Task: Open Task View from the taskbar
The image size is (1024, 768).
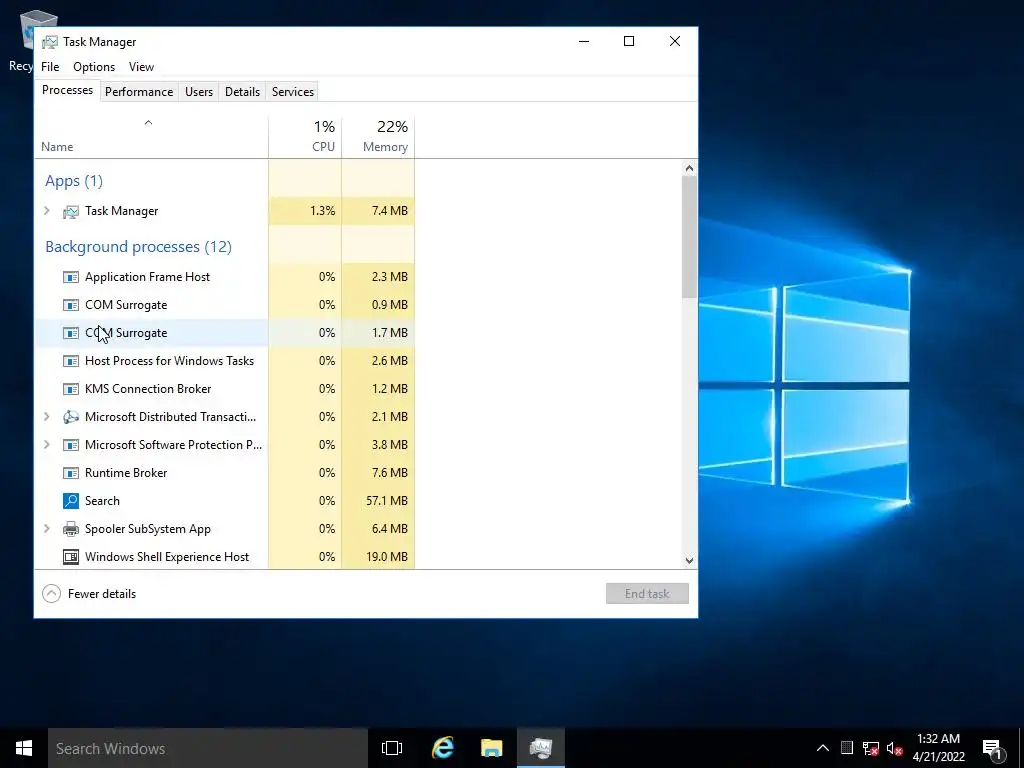Action: tap(392, 748)
